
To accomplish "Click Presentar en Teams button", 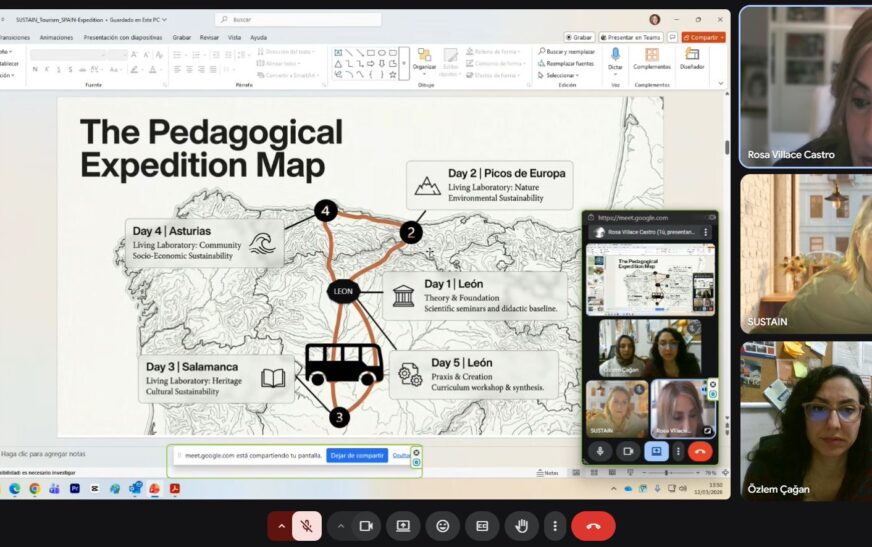I will 631,37.
